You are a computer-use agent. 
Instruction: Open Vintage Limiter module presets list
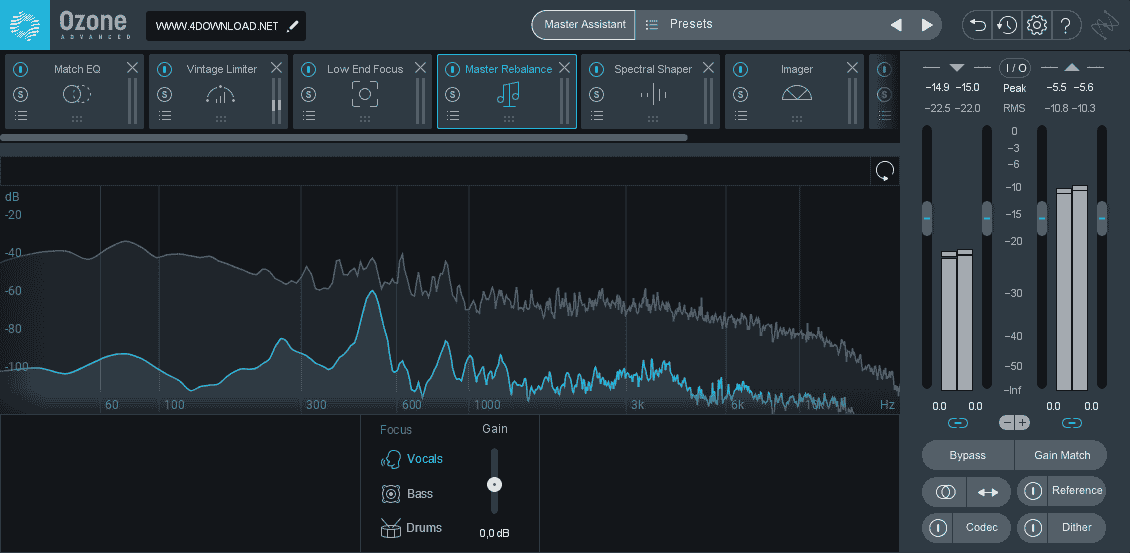pos(165,115)
